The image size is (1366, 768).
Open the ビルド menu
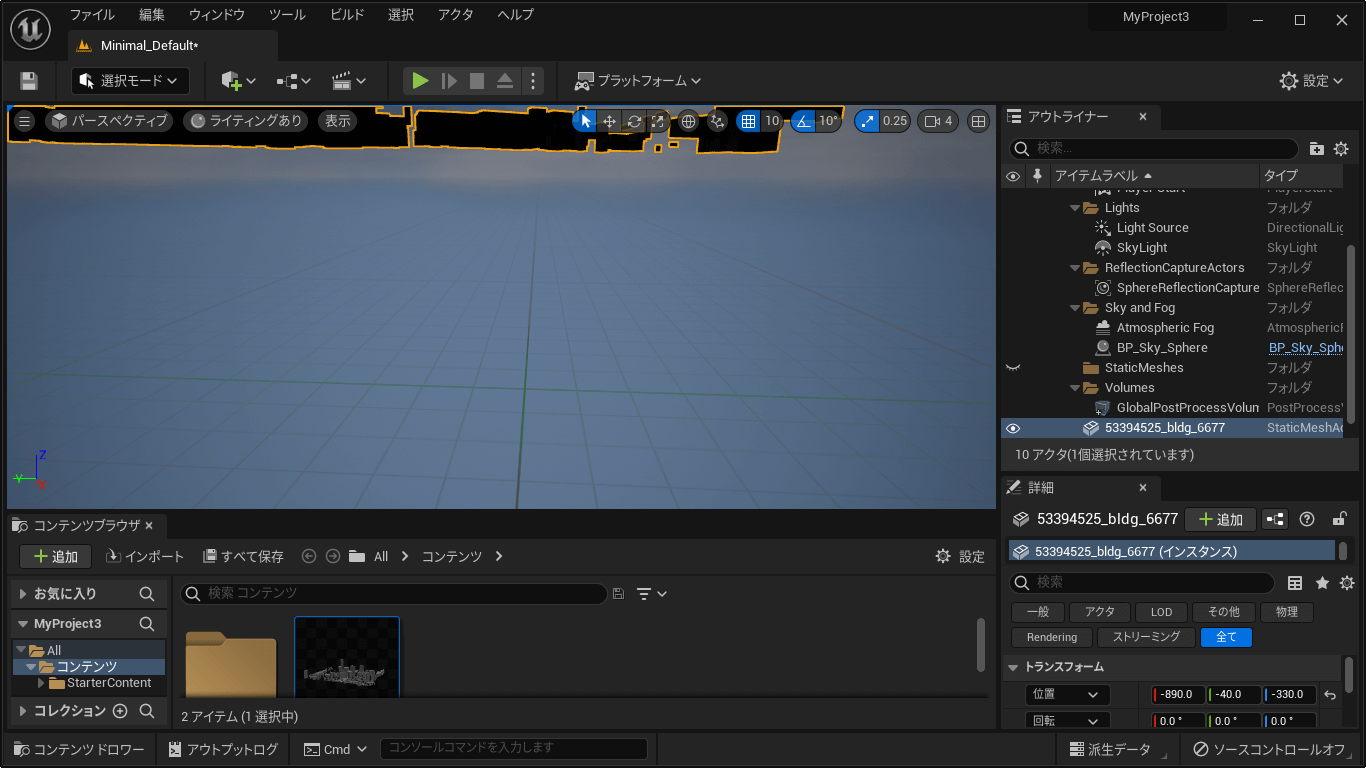(x=347, y=15)
